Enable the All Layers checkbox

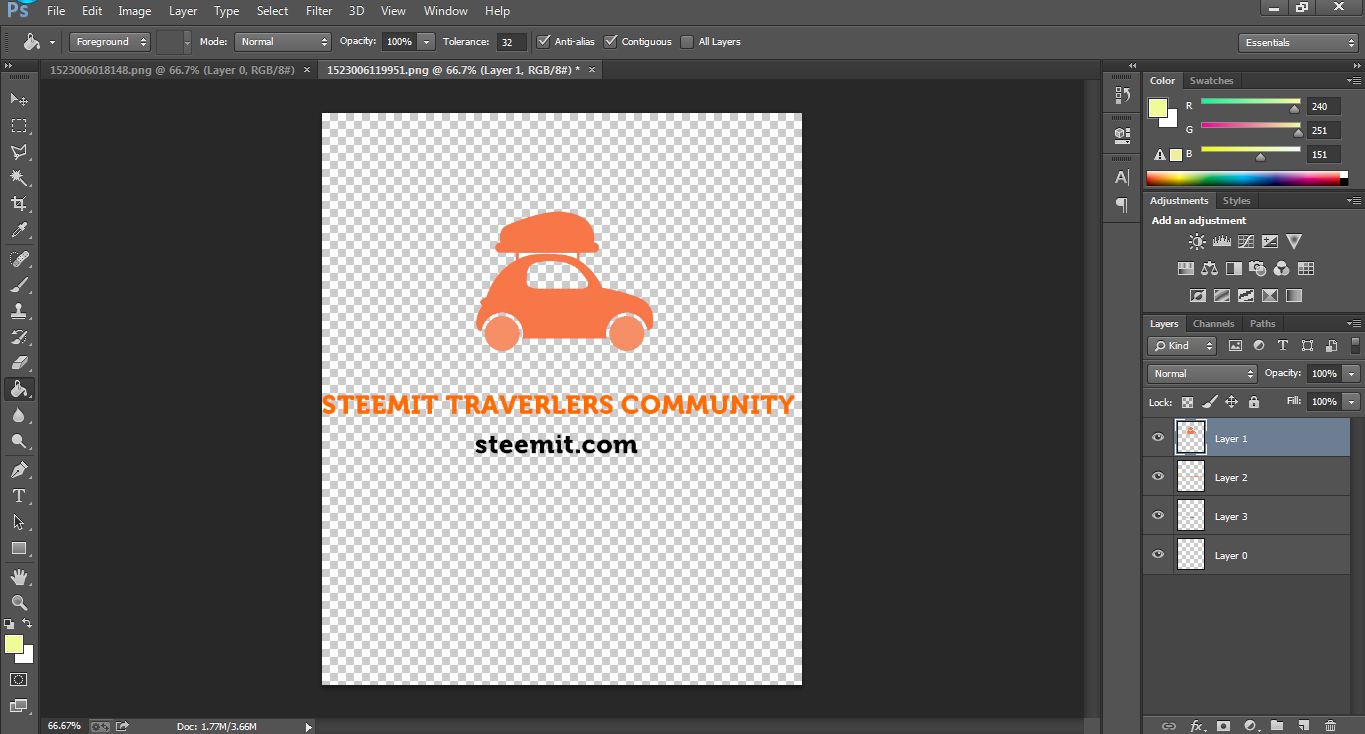[x=687, y=42]
